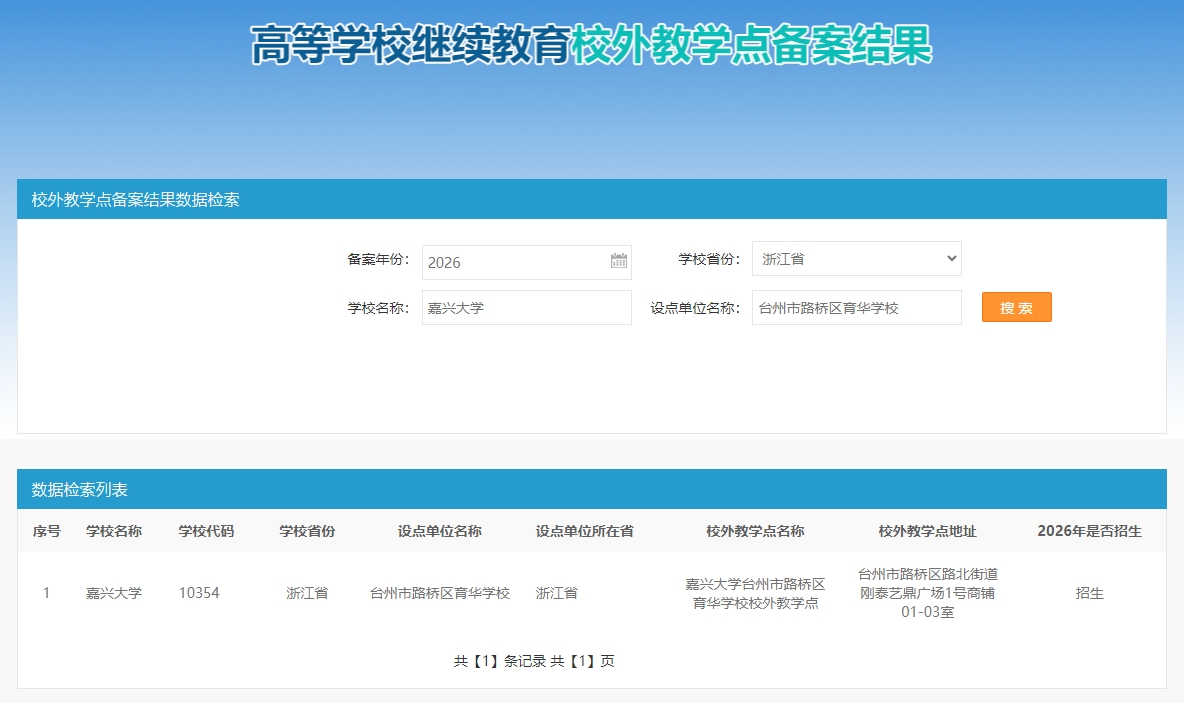Click the 序号 column header

point(47,531)
